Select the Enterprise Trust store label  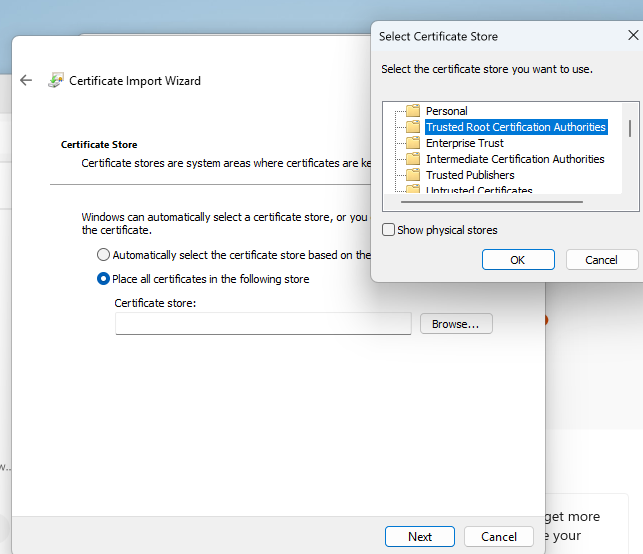coord(464,143)
